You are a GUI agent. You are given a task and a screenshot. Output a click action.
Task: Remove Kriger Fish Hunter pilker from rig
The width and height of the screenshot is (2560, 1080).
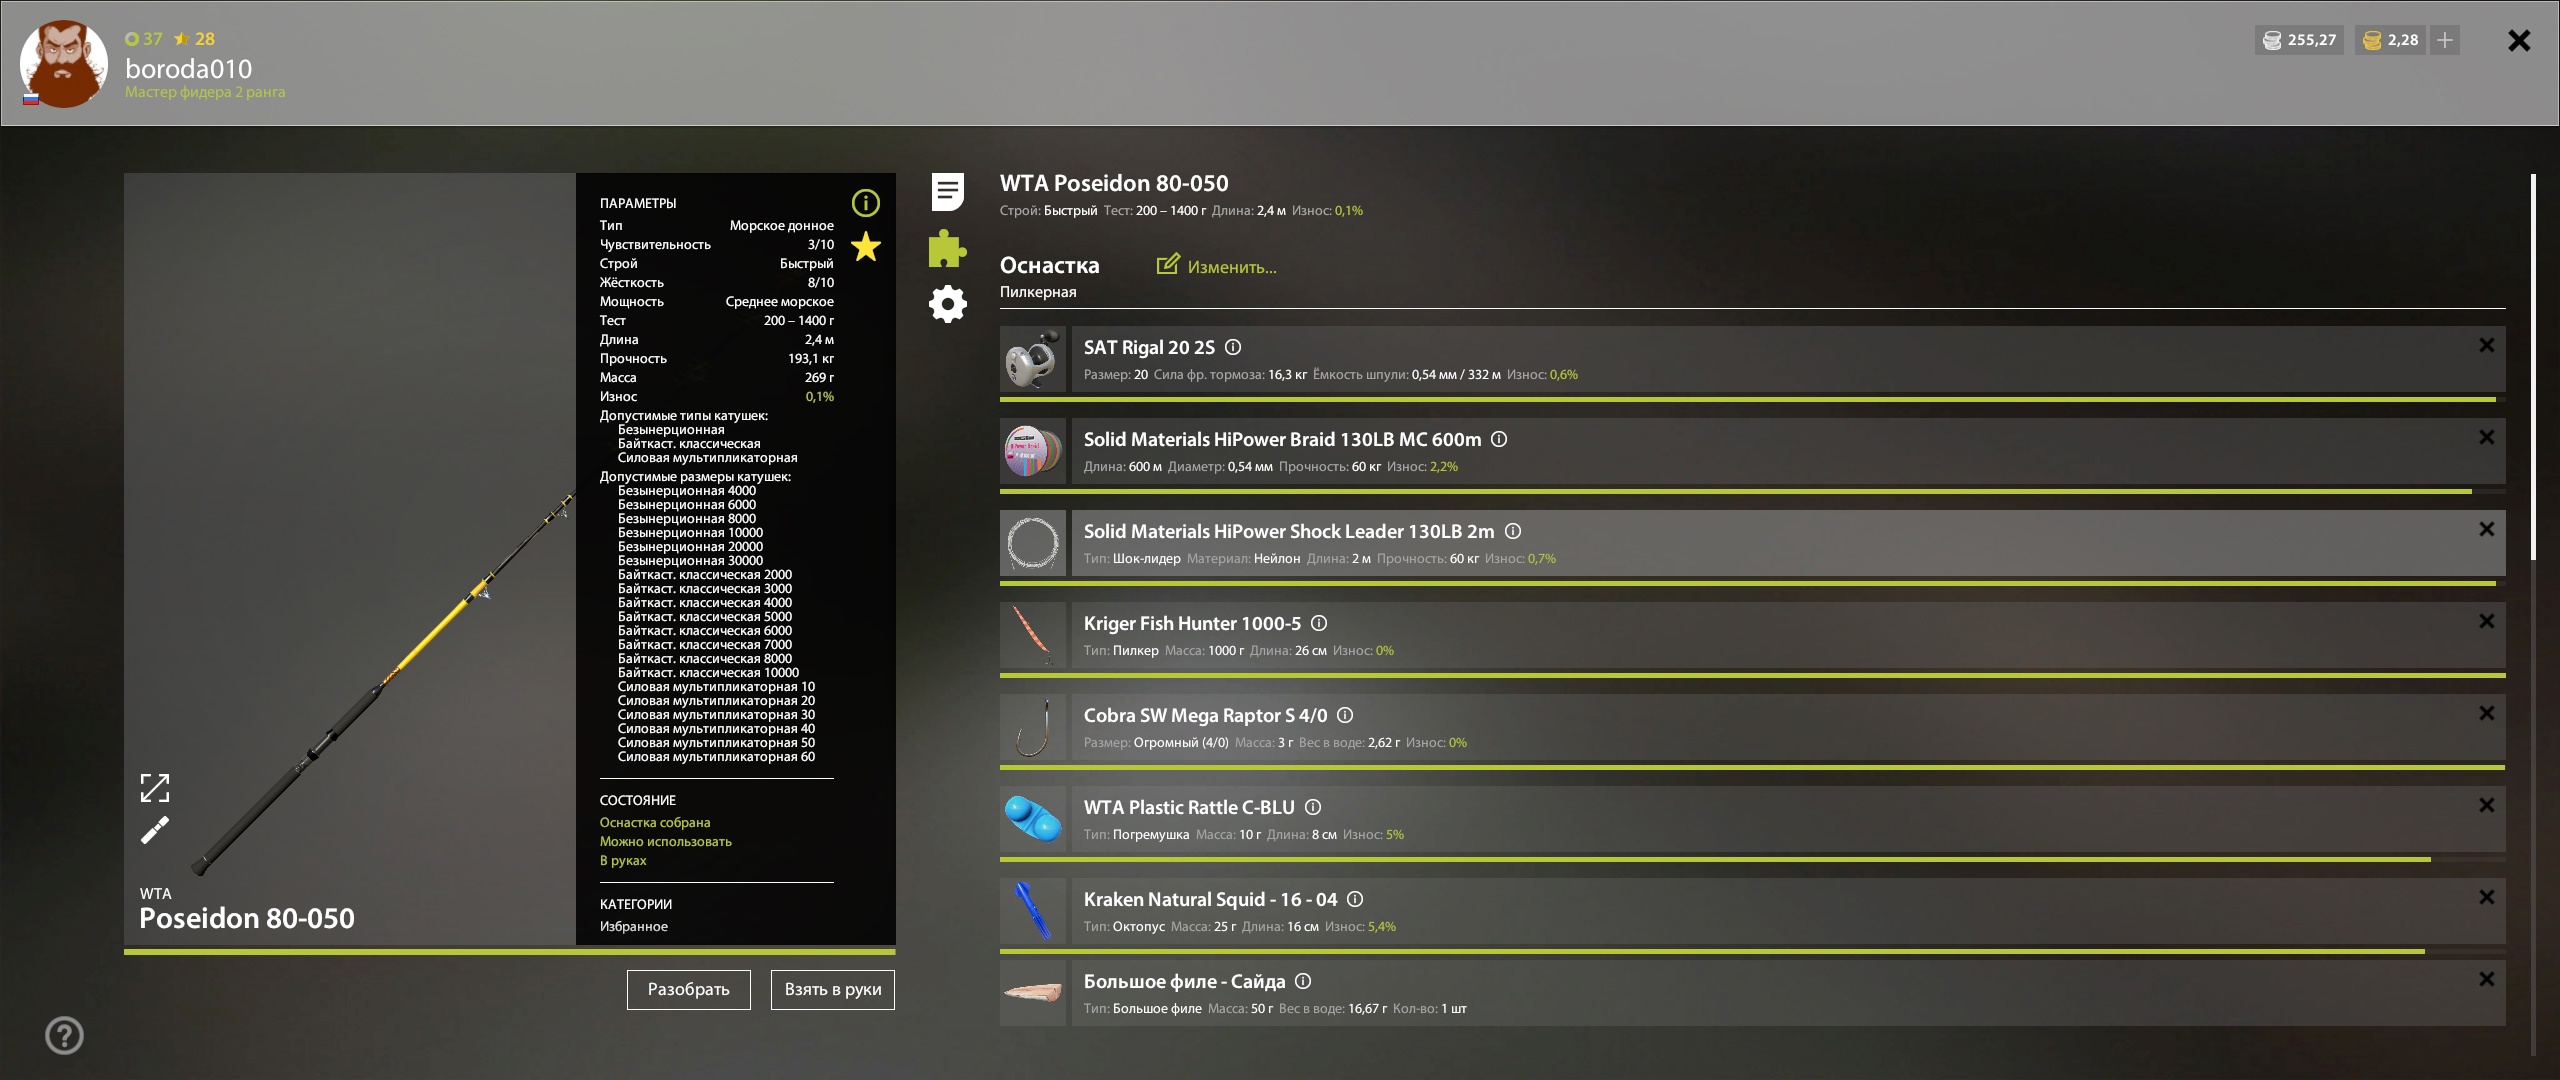coord(2487,621)
